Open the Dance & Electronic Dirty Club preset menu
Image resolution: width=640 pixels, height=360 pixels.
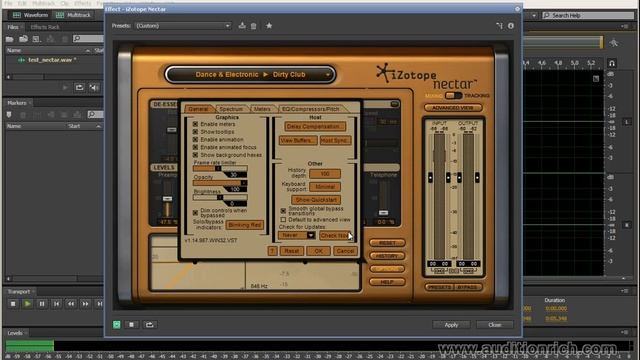coord(250,75)
